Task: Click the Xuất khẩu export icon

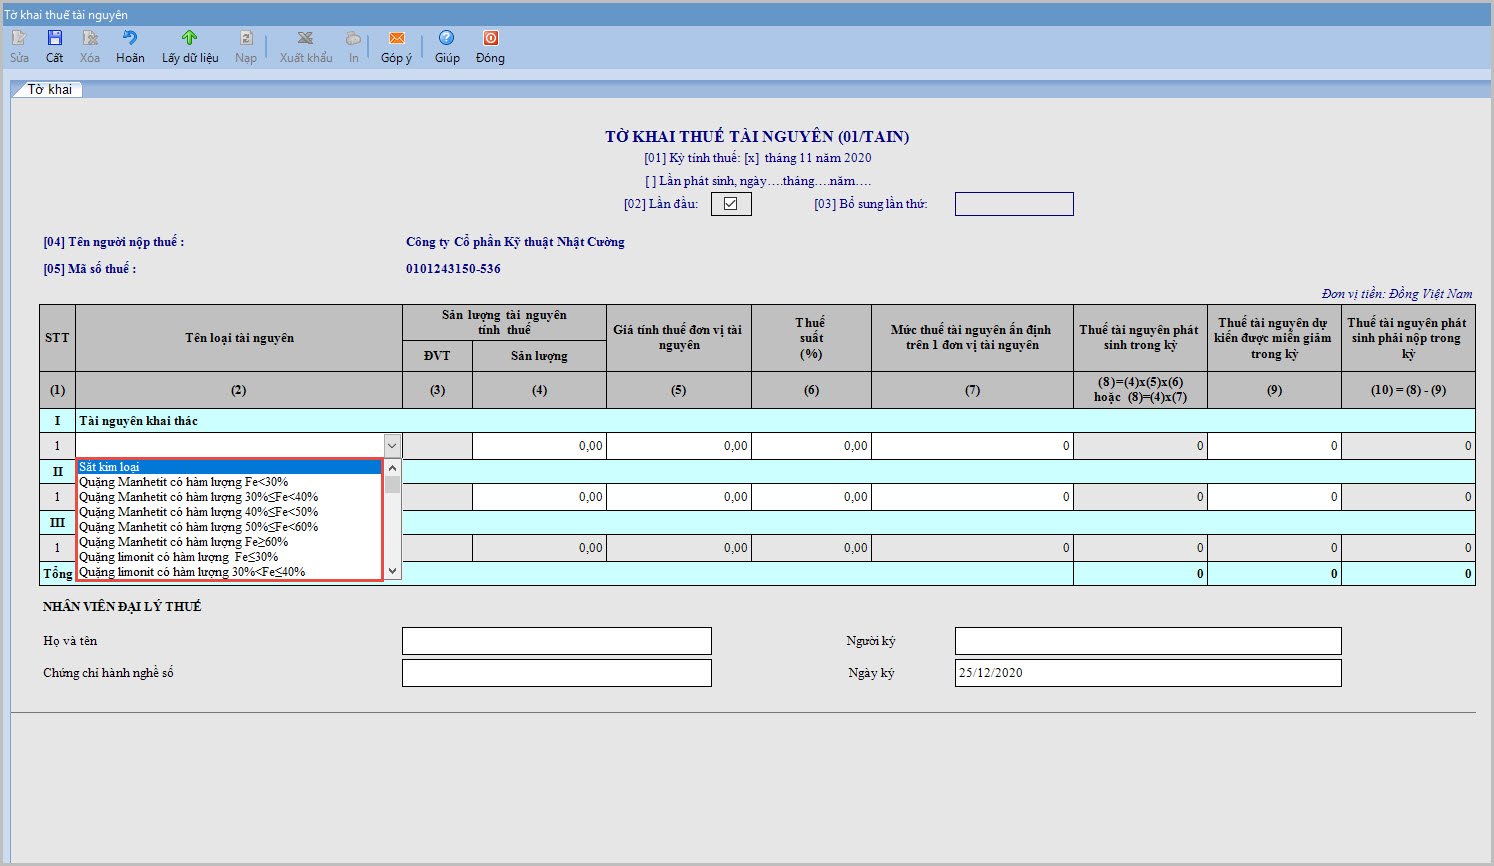Action: pos(305,39)
